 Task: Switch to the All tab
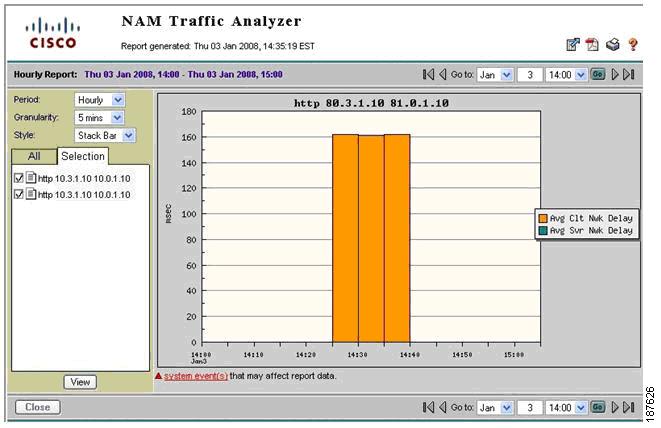tap(34, 156)
